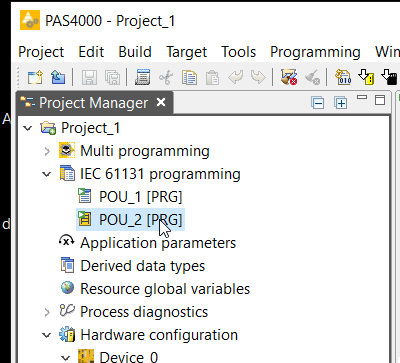Screen dimensions: 400x363
Task: Maximize the Project Manager panel
Action: click(380, 100)
